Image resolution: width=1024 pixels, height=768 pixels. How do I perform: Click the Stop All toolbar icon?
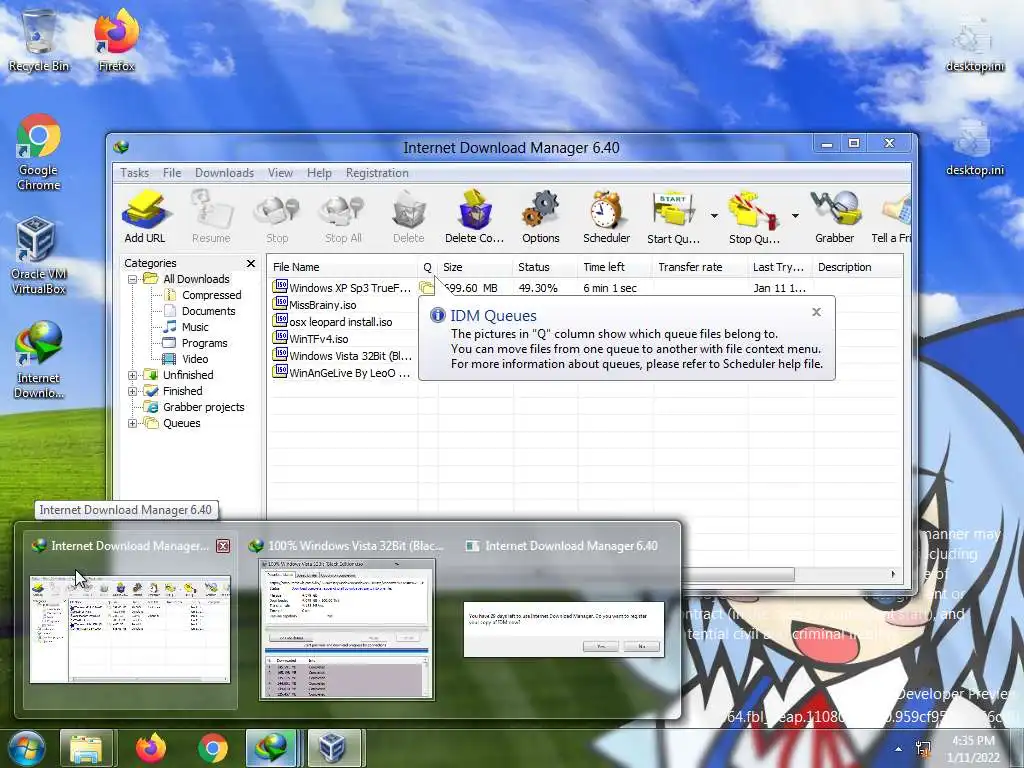(344, 217)
